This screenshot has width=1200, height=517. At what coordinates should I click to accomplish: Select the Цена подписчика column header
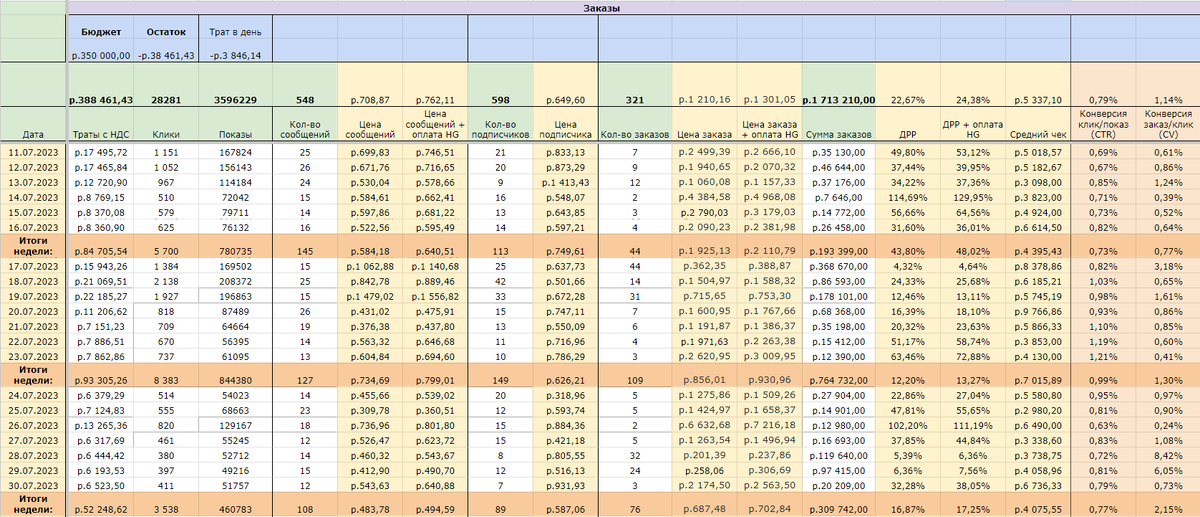(x=566, y=126)
